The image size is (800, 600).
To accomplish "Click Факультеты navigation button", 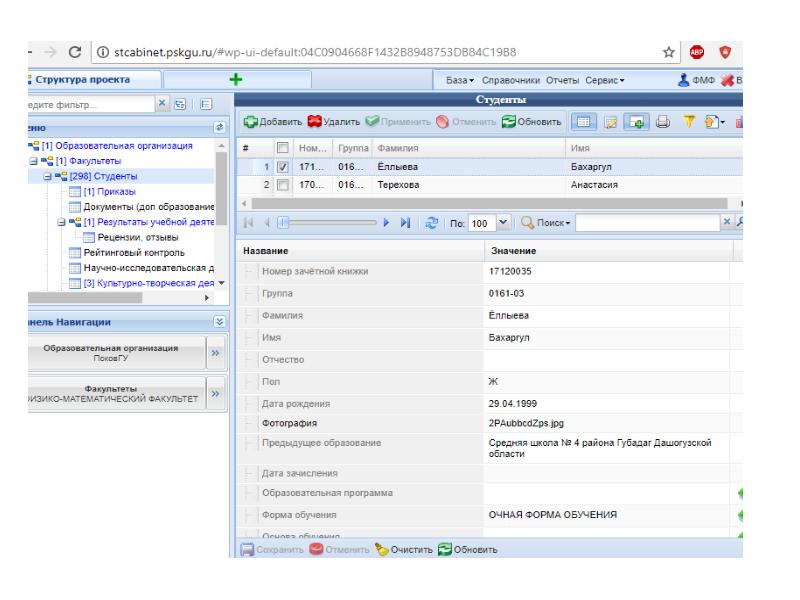I will click(116, 393).
